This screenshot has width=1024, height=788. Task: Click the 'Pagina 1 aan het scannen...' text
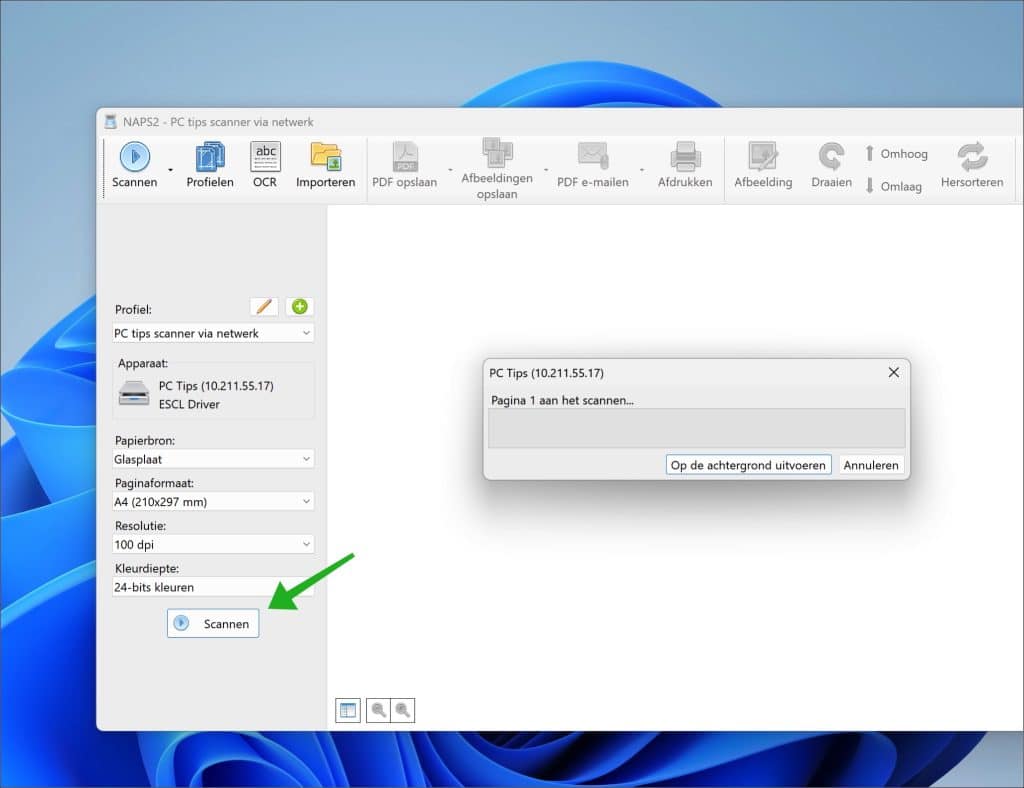pos(562,400)
